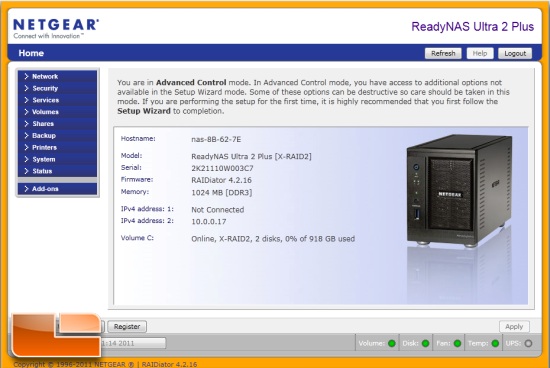Click the NETGEAR copyright footer text

click(x=105, y=364)
